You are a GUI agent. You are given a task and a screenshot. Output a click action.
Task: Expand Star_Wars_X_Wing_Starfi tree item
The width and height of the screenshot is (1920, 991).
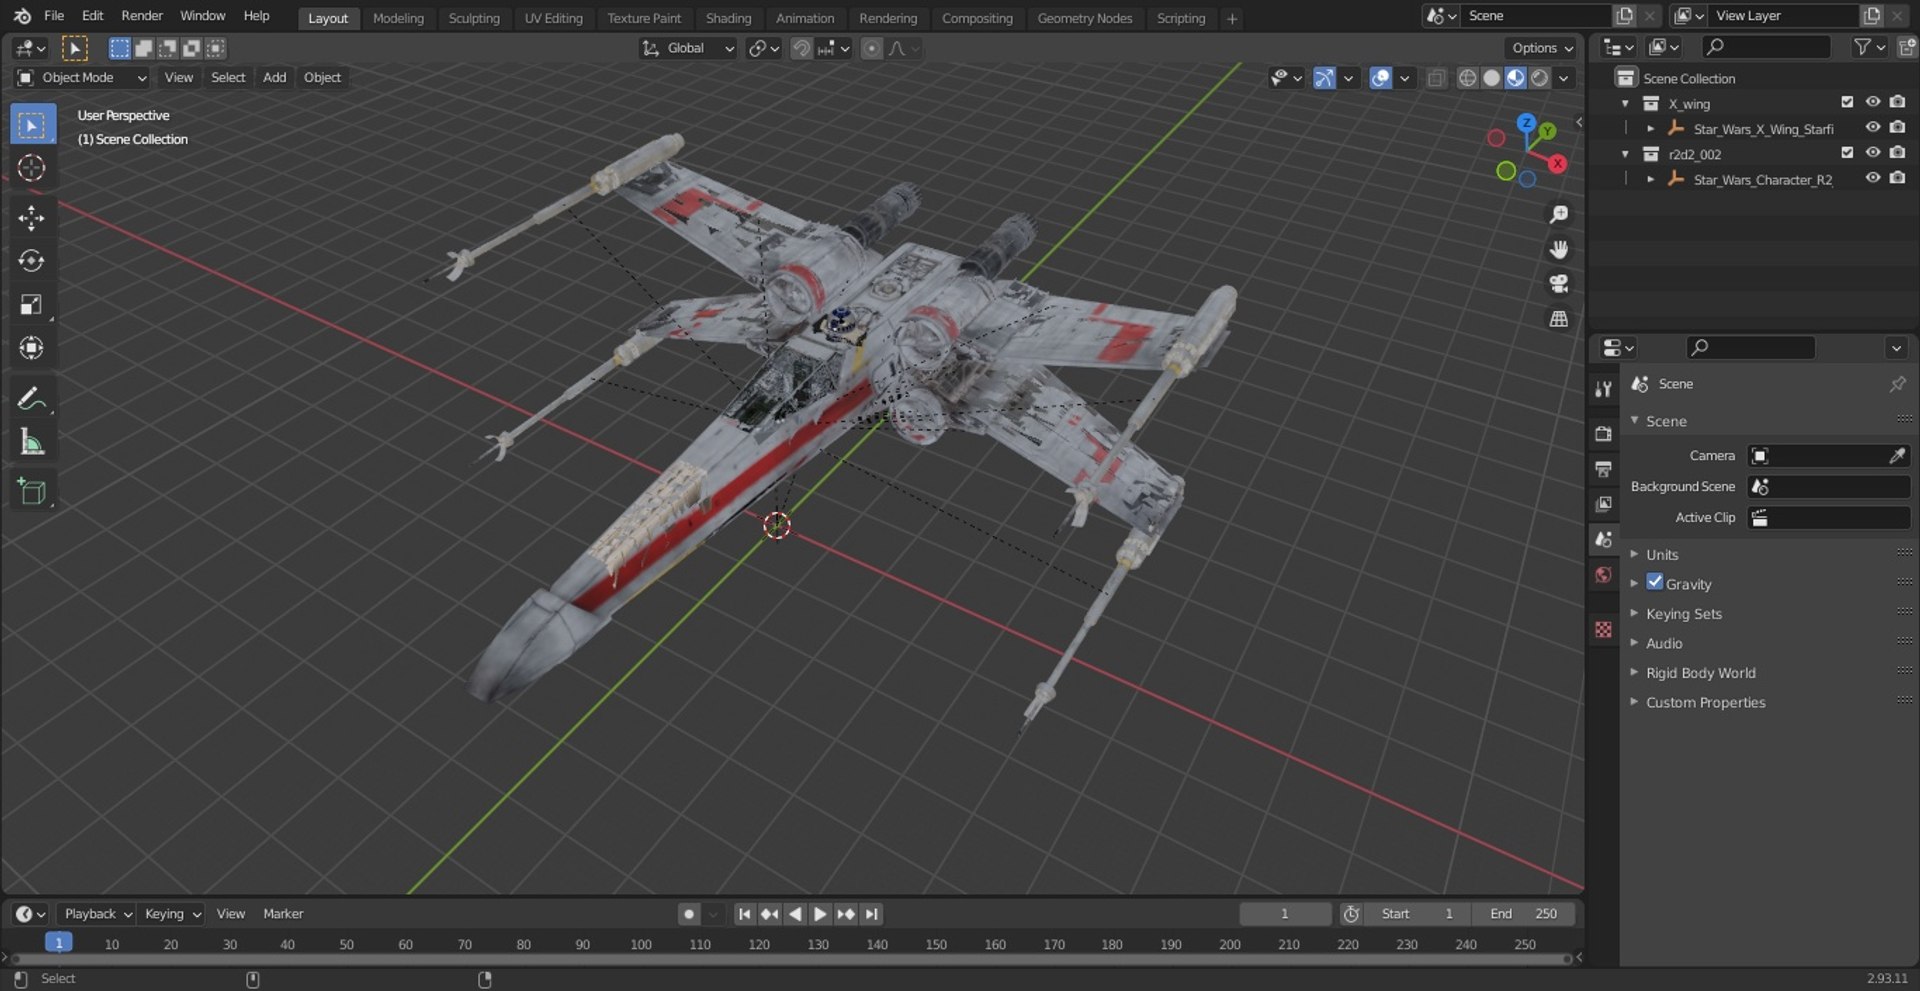[1651, 128]
